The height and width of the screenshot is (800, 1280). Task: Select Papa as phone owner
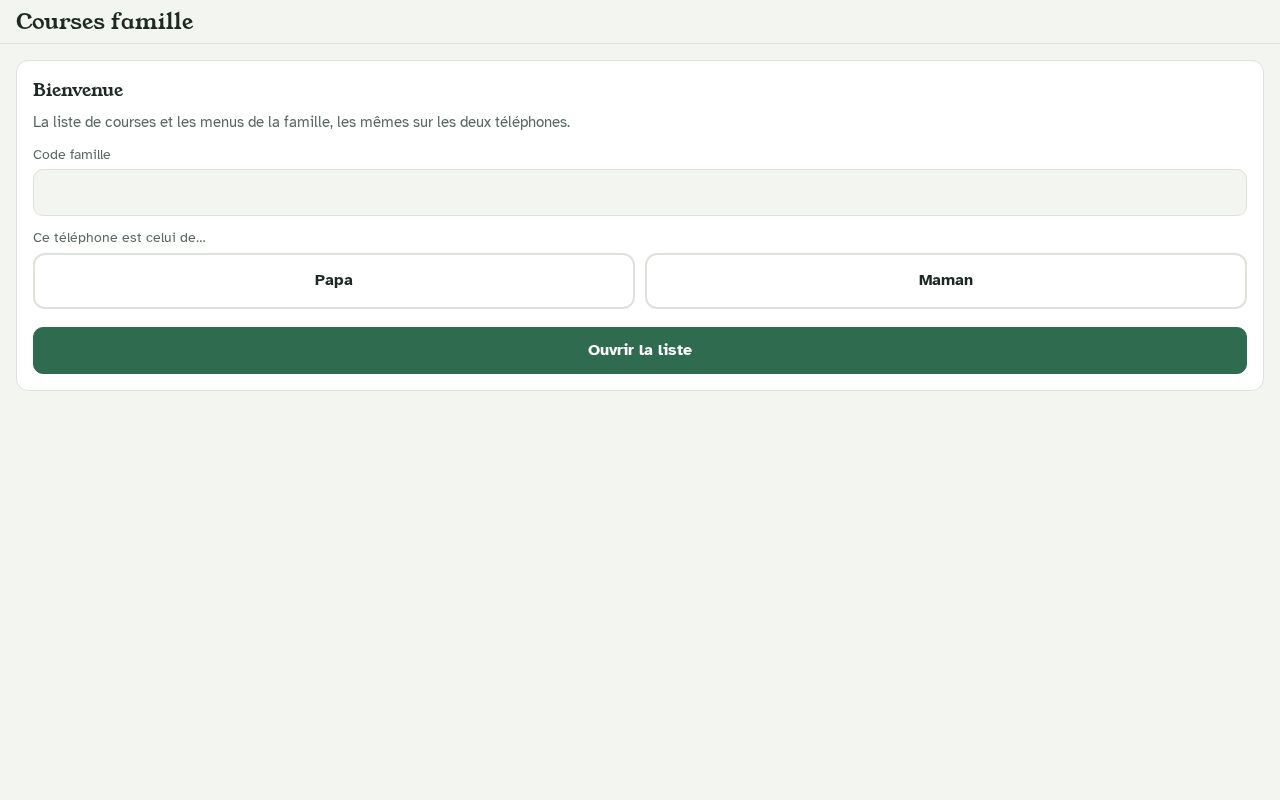tap(334, 281)
